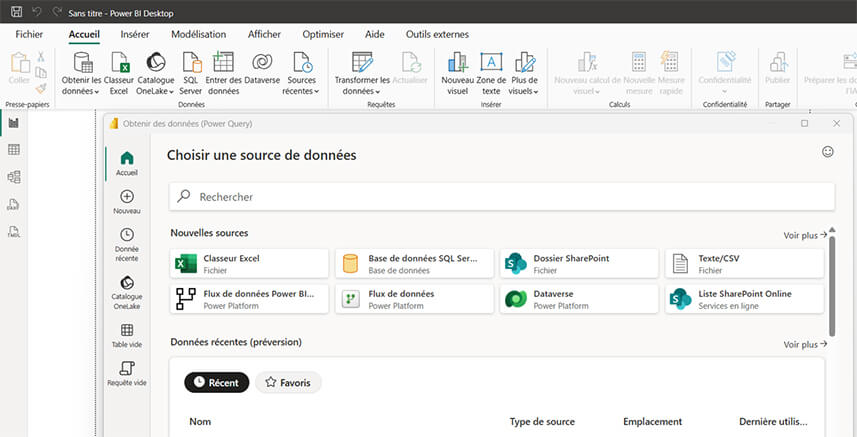Click the format painter brush icon
This screenshot has width=857, height=437.
pos(41,88)
